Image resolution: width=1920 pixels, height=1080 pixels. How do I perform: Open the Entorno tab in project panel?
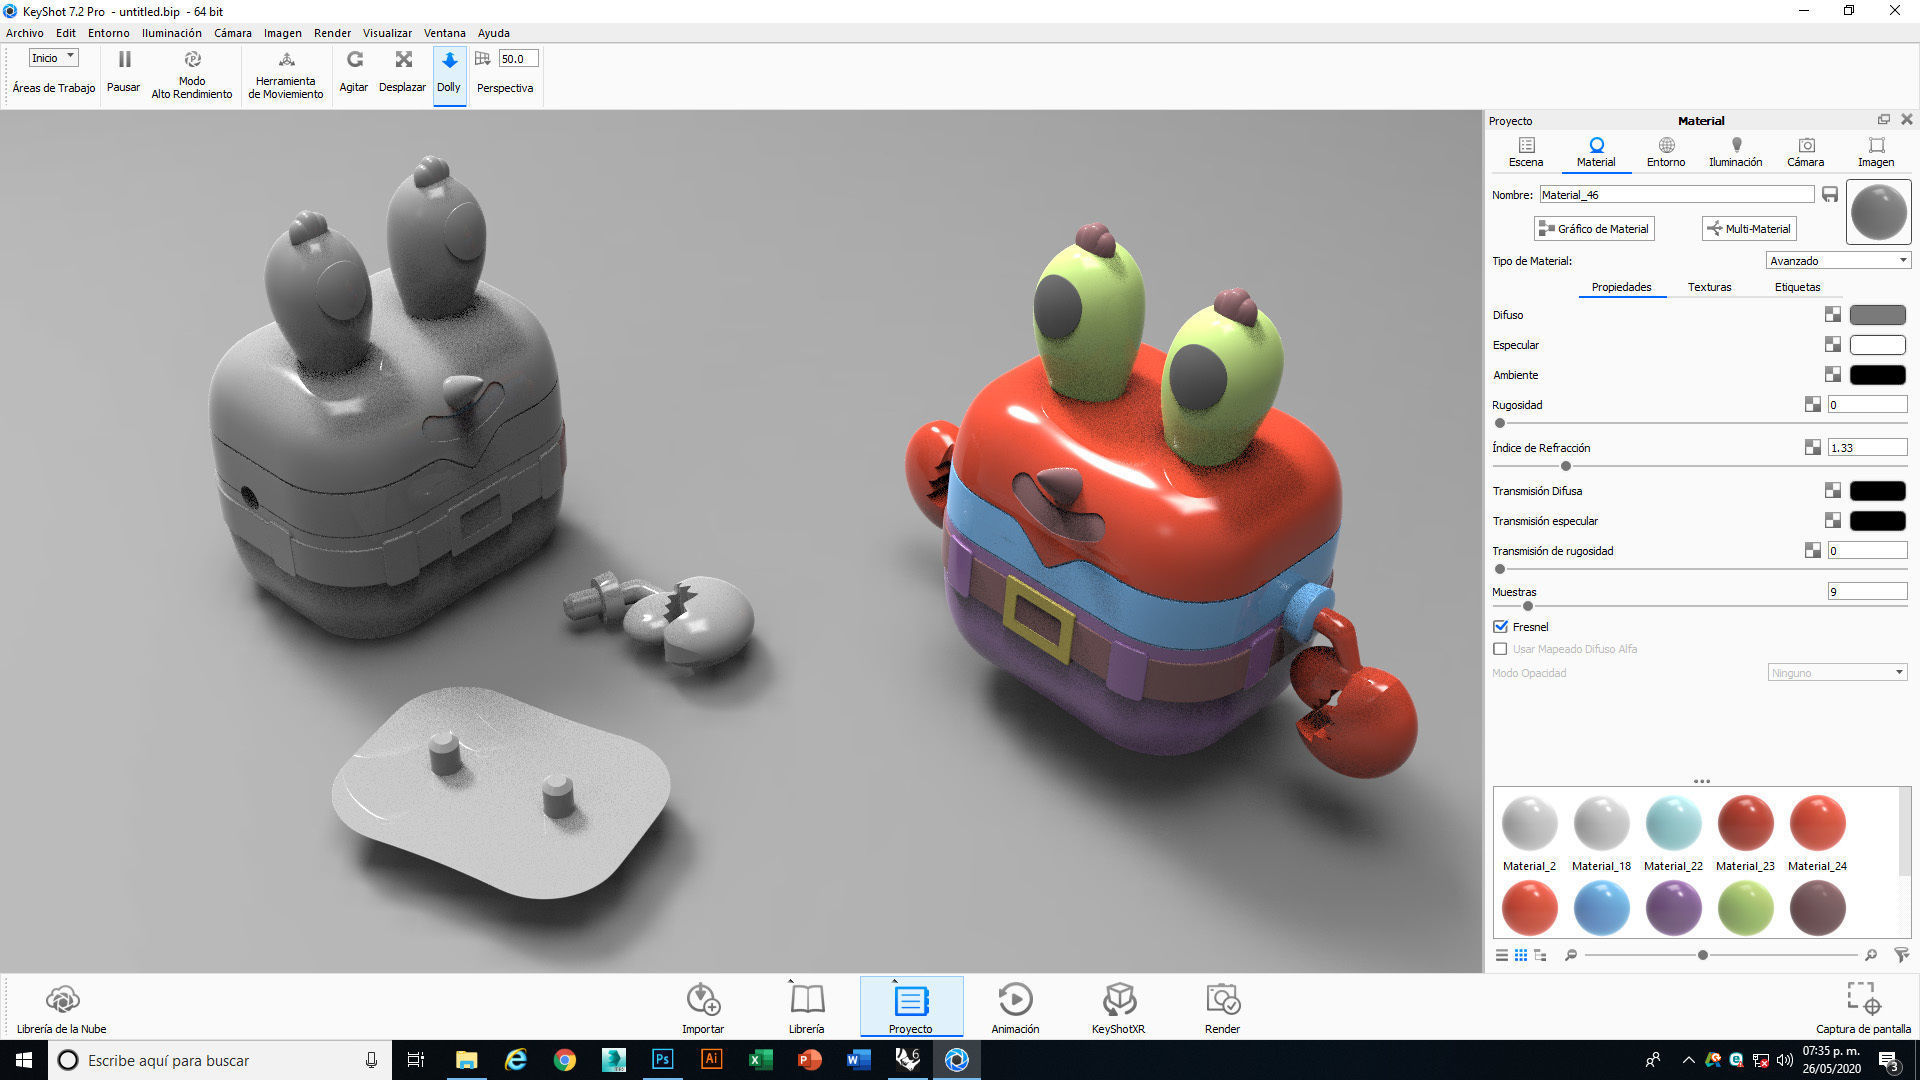coord(1666,152)
